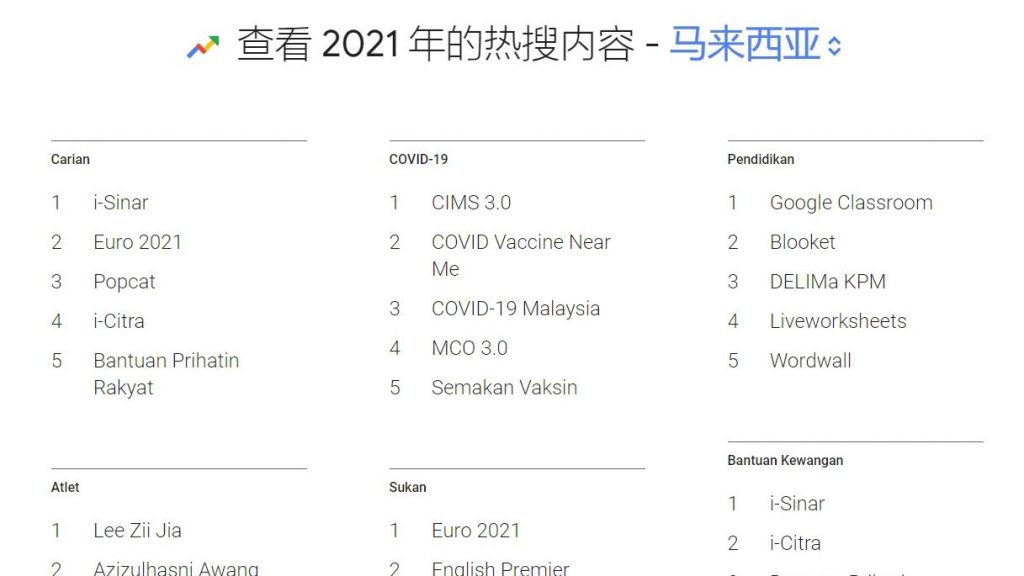Viewport: 1024px width, 576px height.
Task: Open the 马来西亚 country dropdown
Action: (x=744, y=45)
